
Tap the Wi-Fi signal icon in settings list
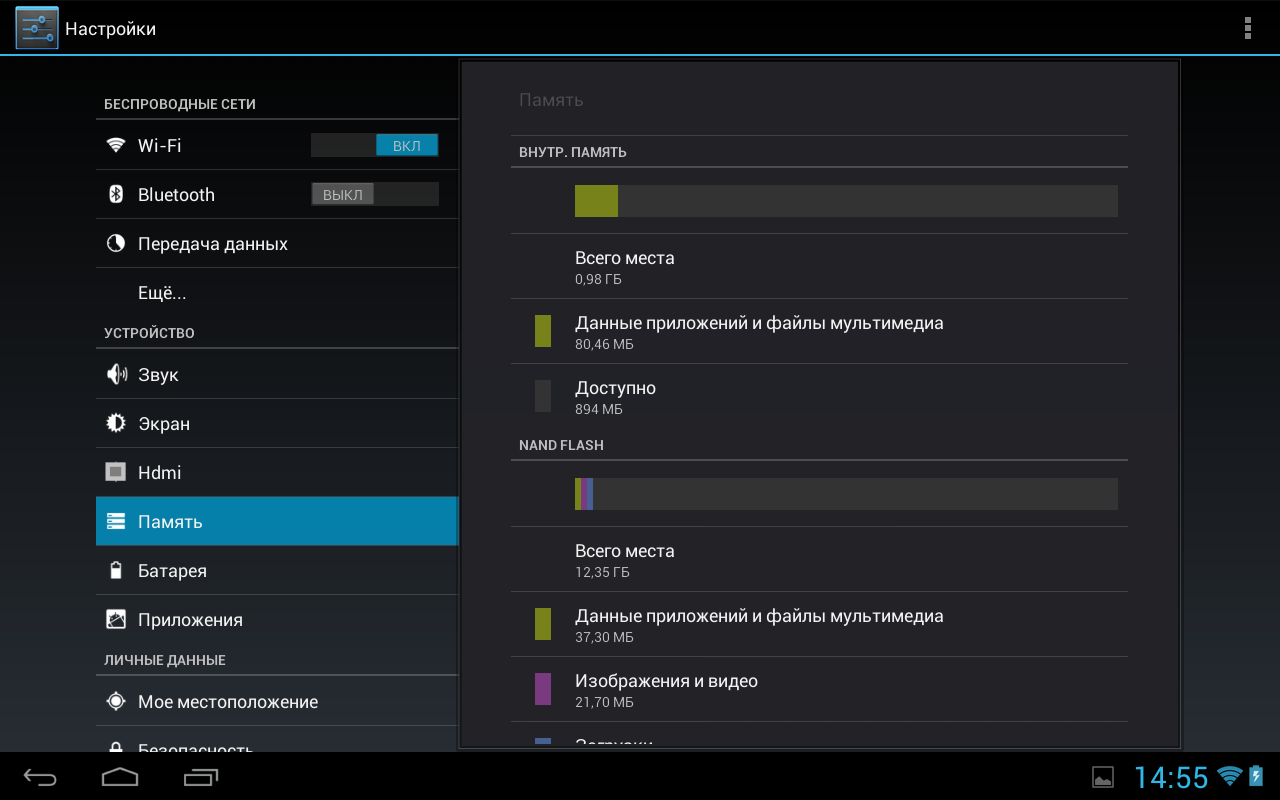coord(116,145)
